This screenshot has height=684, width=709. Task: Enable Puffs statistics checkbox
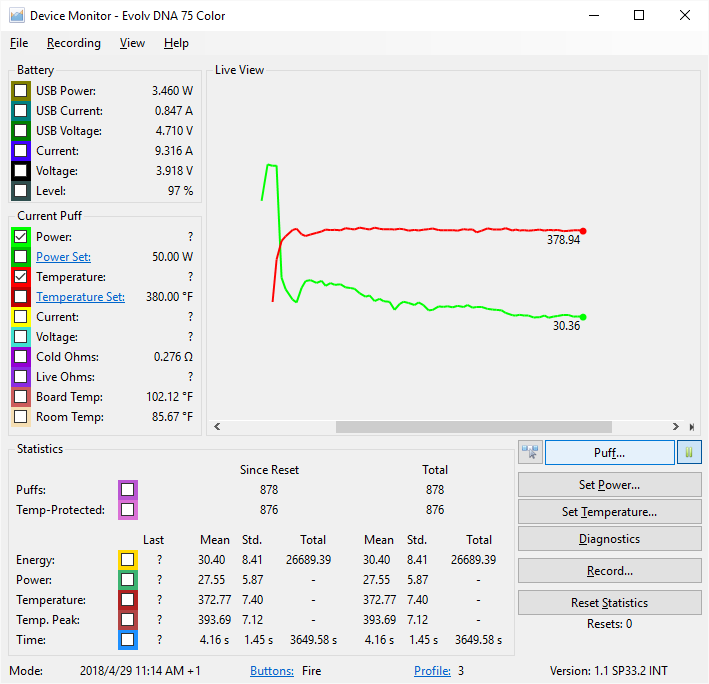(128, 490)
